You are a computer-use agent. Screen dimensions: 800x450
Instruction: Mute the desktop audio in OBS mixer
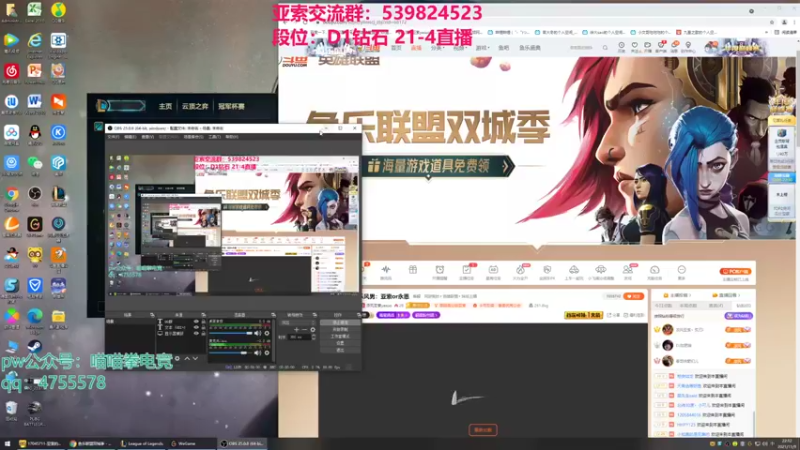(258, 333)
